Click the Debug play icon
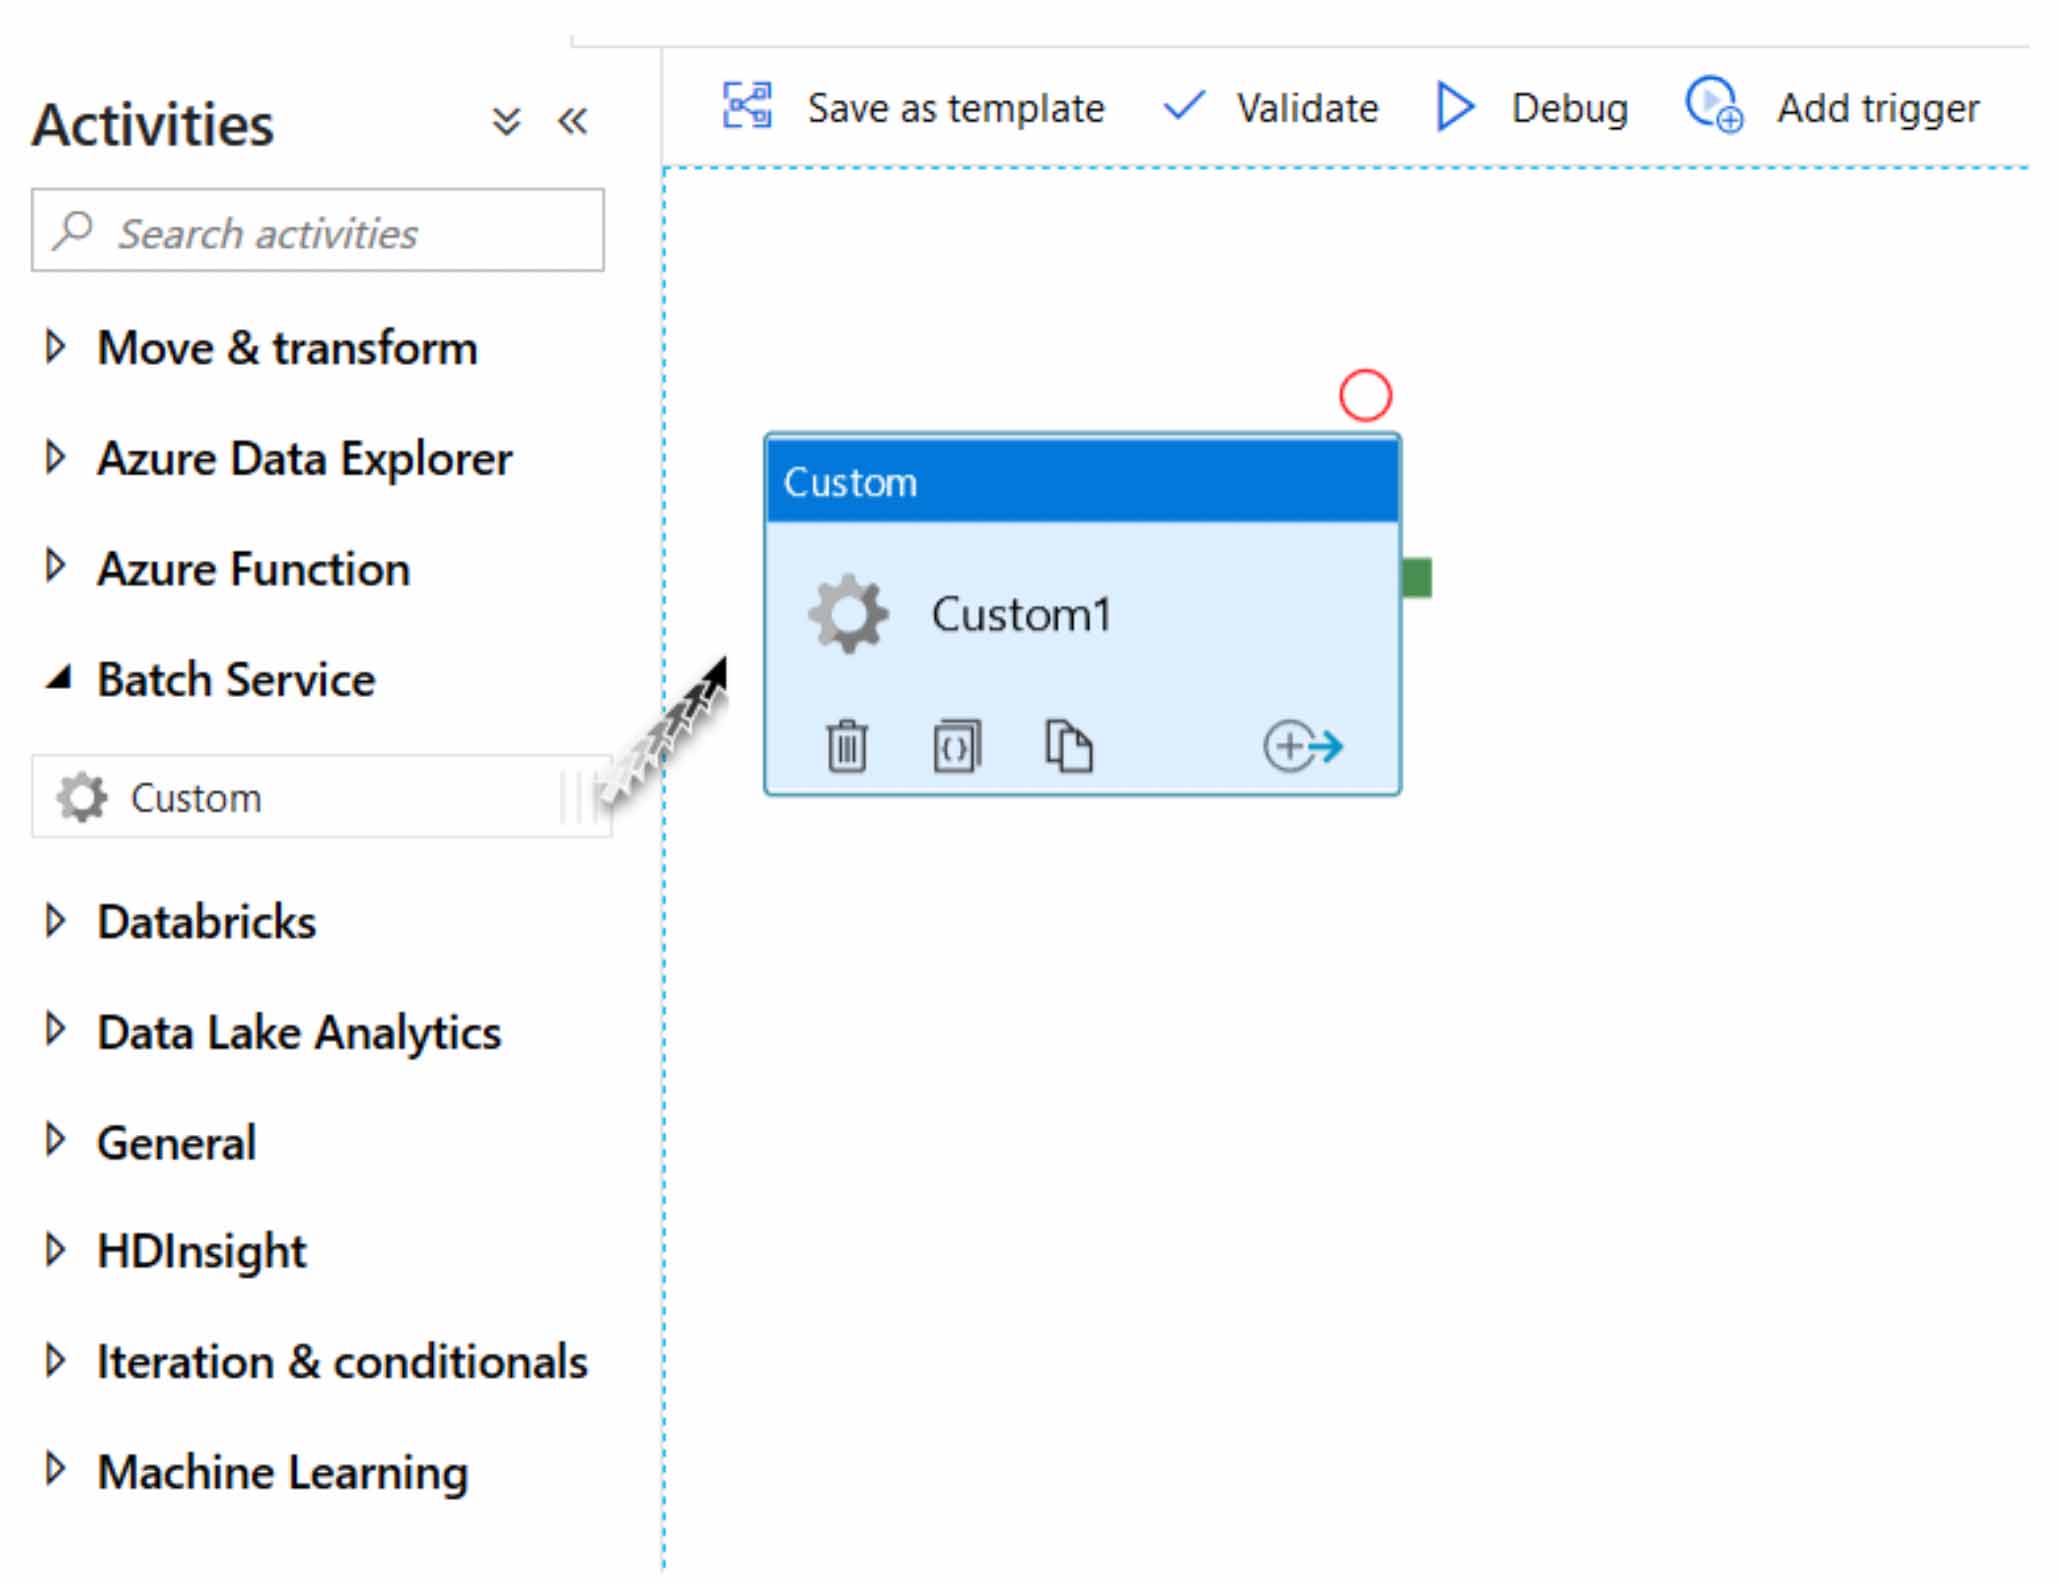 pyautogui.click(x=1454, y=106)
